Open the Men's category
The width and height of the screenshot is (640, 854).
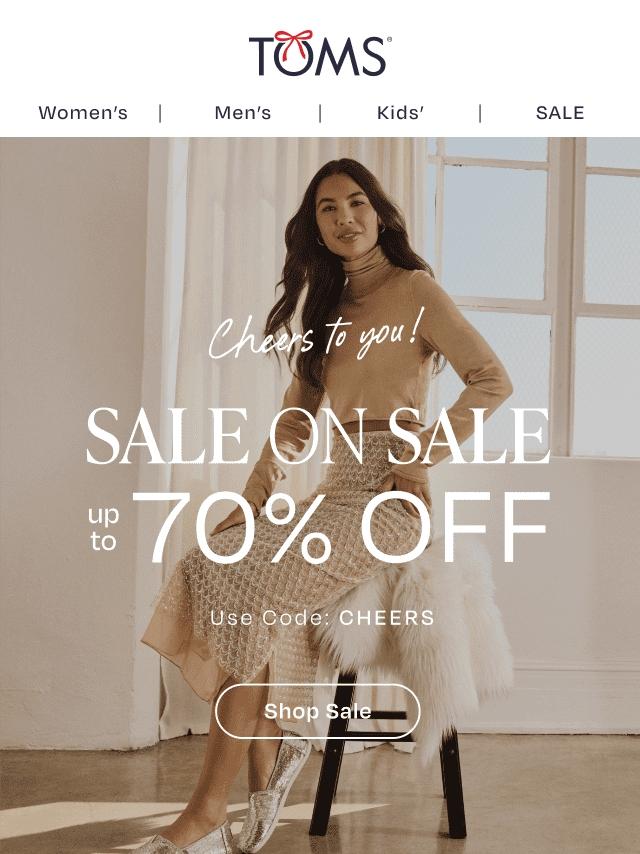[x=242, y=113]
